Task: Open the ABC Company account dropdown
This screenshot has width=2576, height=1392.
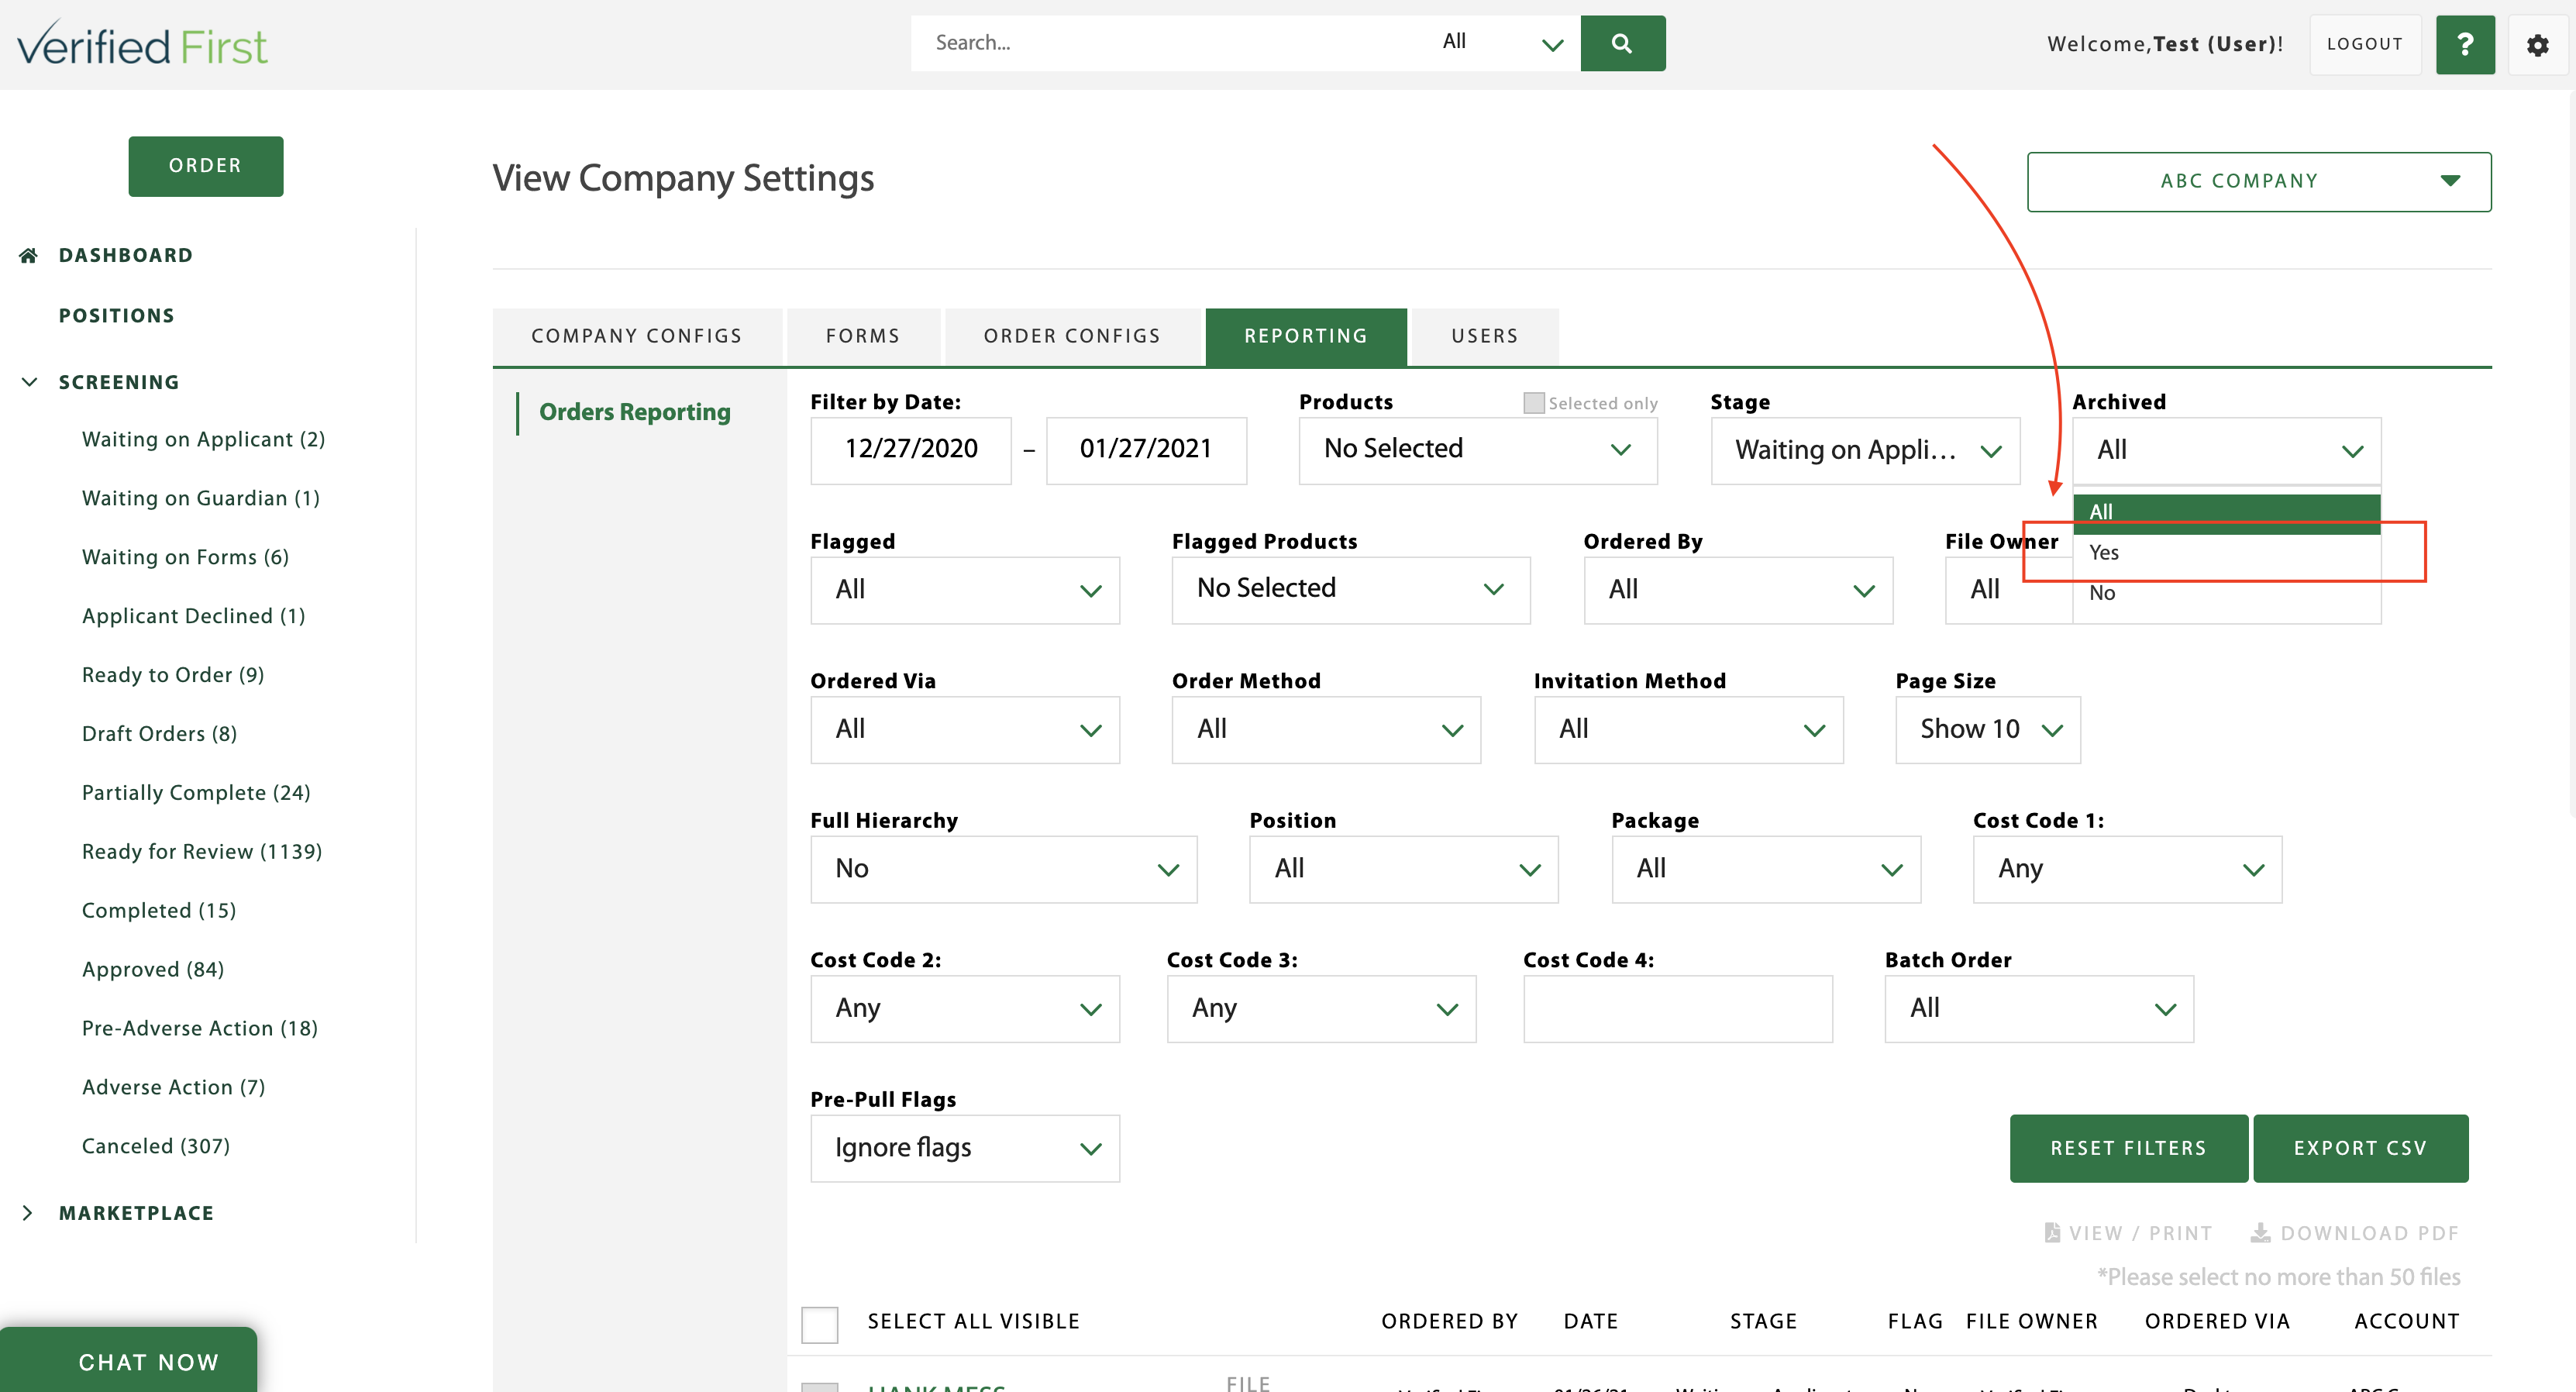Action: click(x=2259, y=181)
